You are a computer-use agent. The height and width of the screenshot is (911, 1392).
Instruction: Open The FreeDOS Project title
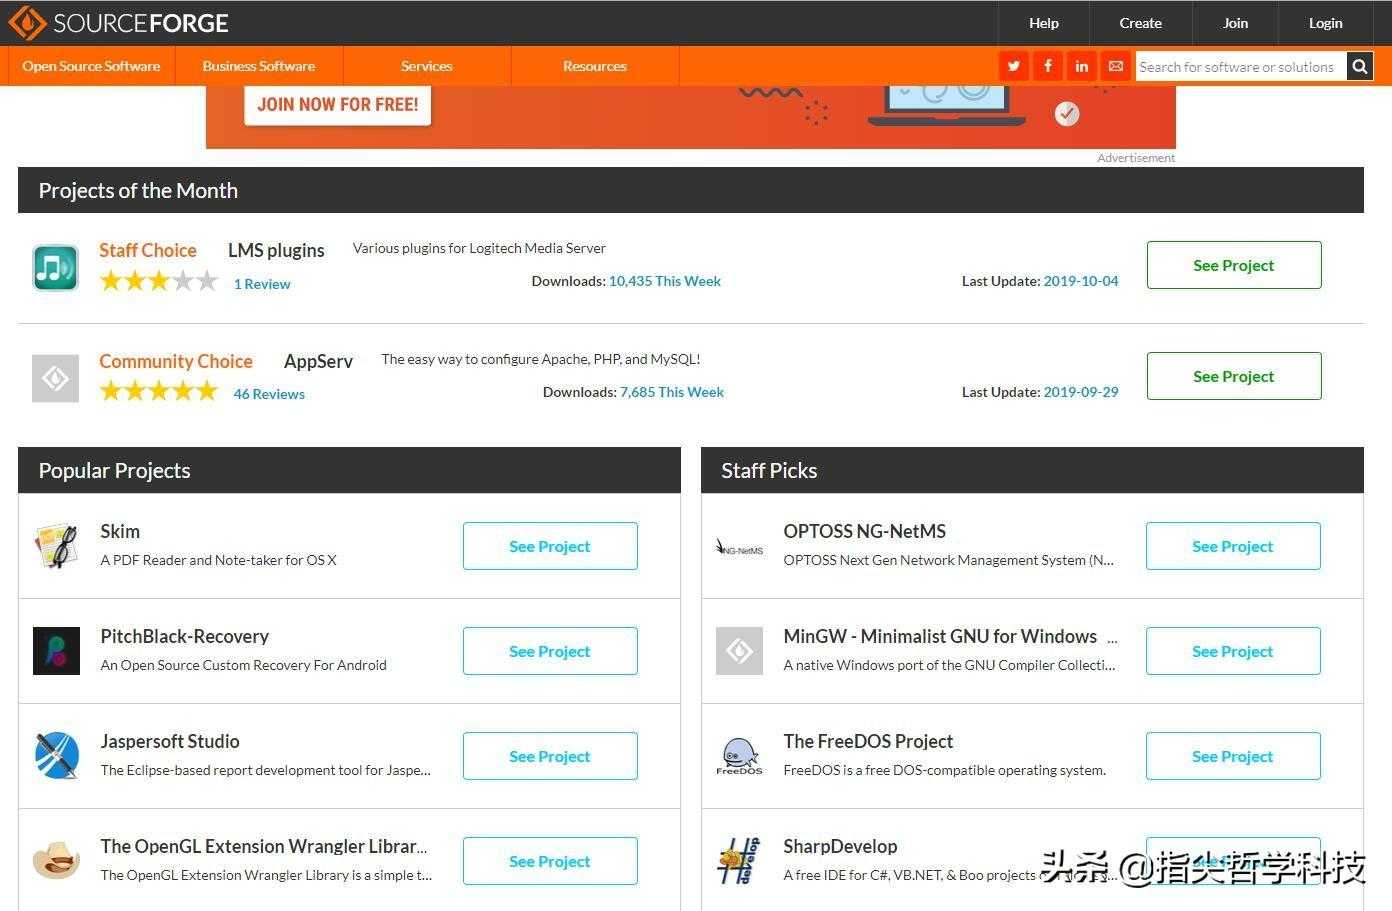868,741
